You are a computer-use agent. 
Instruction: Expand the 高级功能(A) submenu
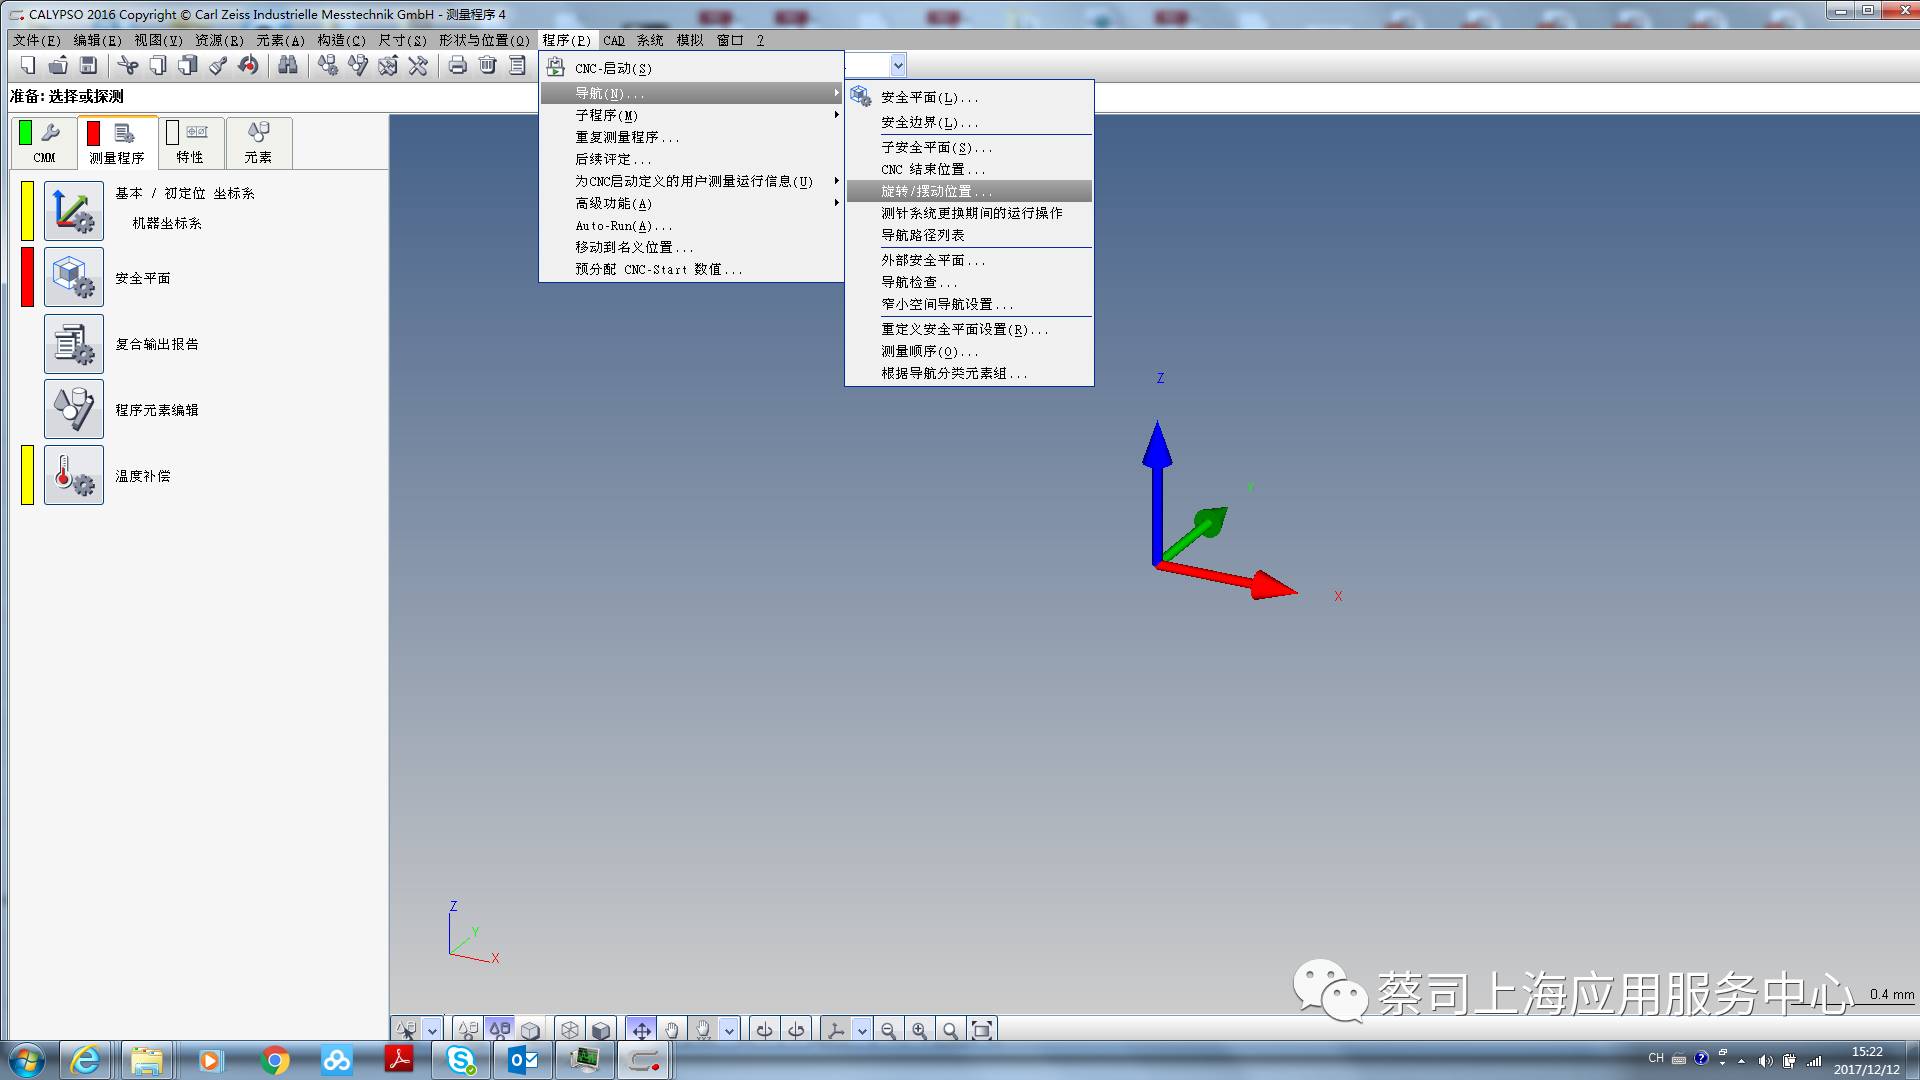[x=691, y=203]
